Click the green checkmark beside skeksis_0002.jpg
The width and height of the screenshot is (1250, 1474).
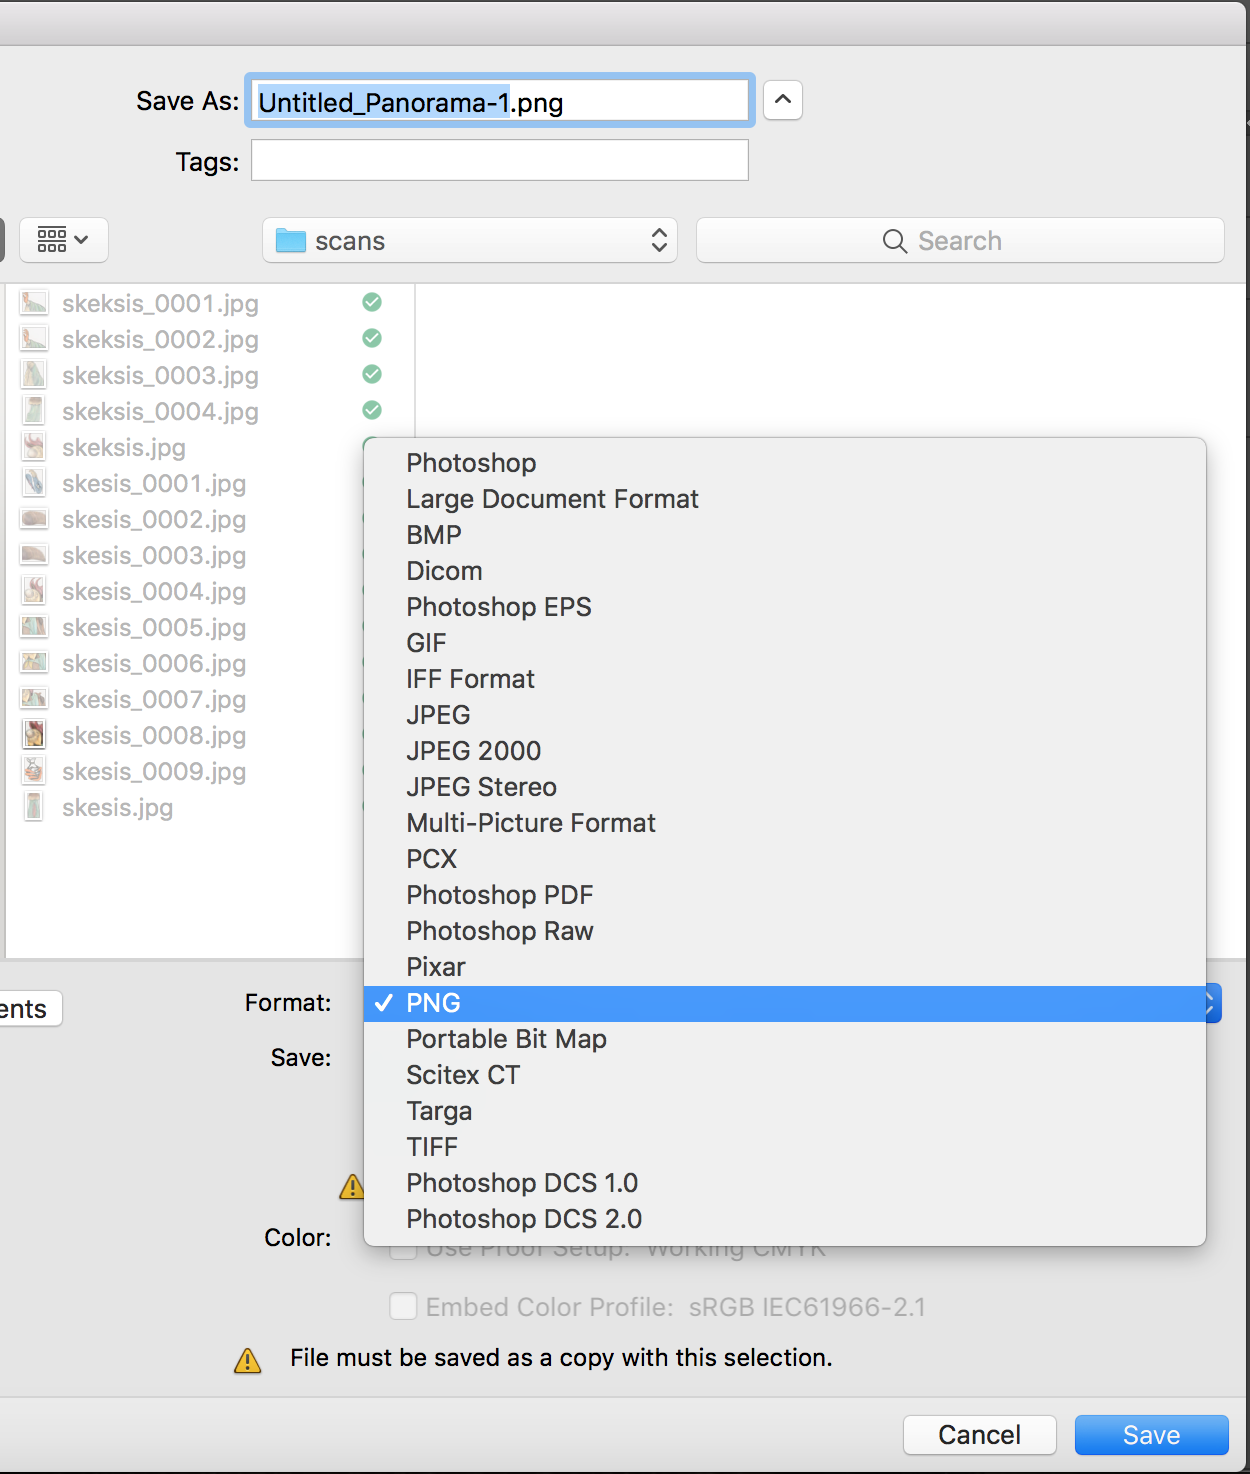point(371,338)
